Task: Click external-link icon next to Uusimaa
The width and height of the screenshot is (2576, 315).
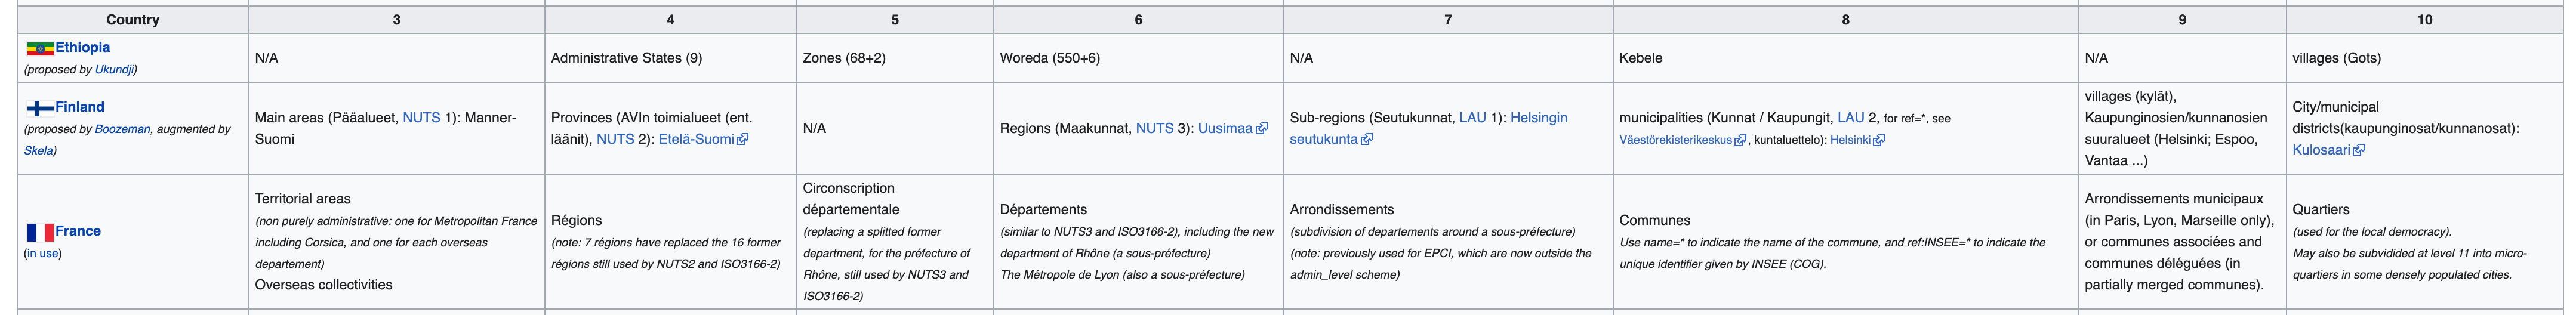Action: (x=1261, y=129)
